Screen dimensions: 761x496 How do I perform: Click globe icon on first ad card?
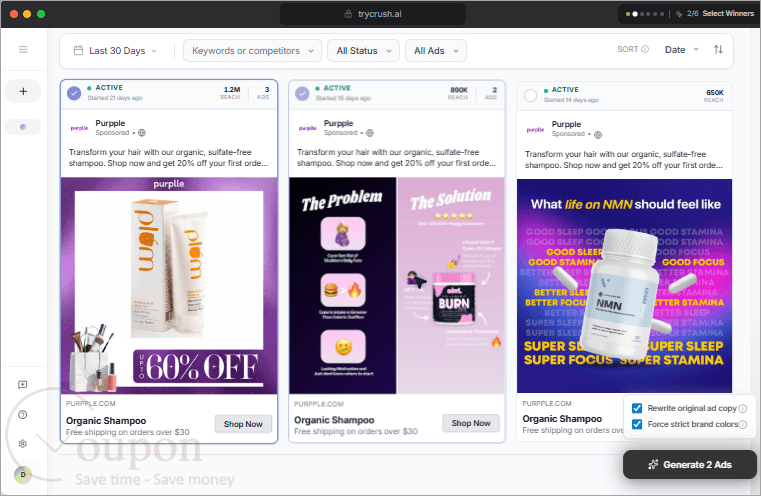coord(142,133)
